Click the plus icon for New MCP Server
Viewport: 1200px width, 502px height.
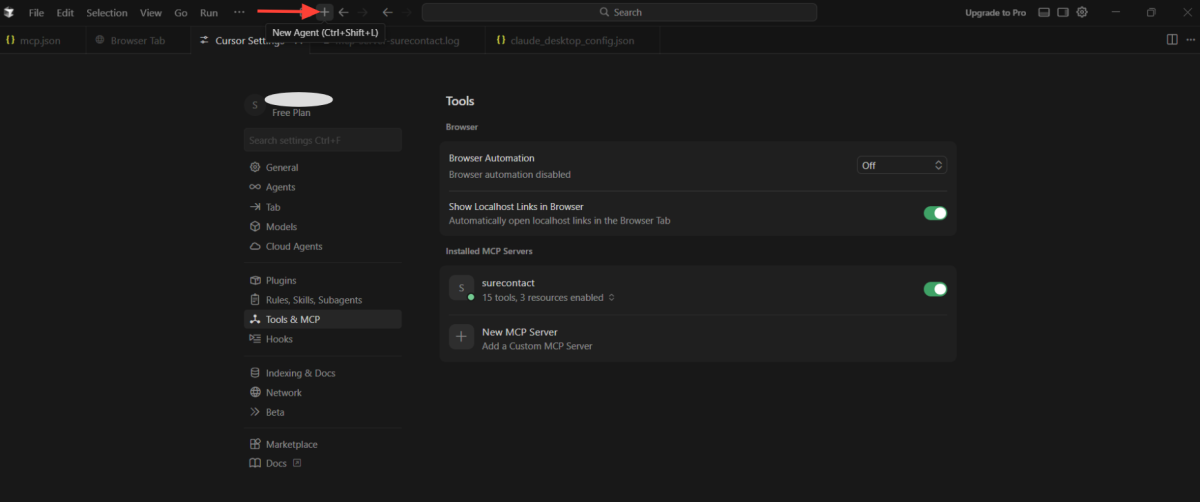(461, 338)
